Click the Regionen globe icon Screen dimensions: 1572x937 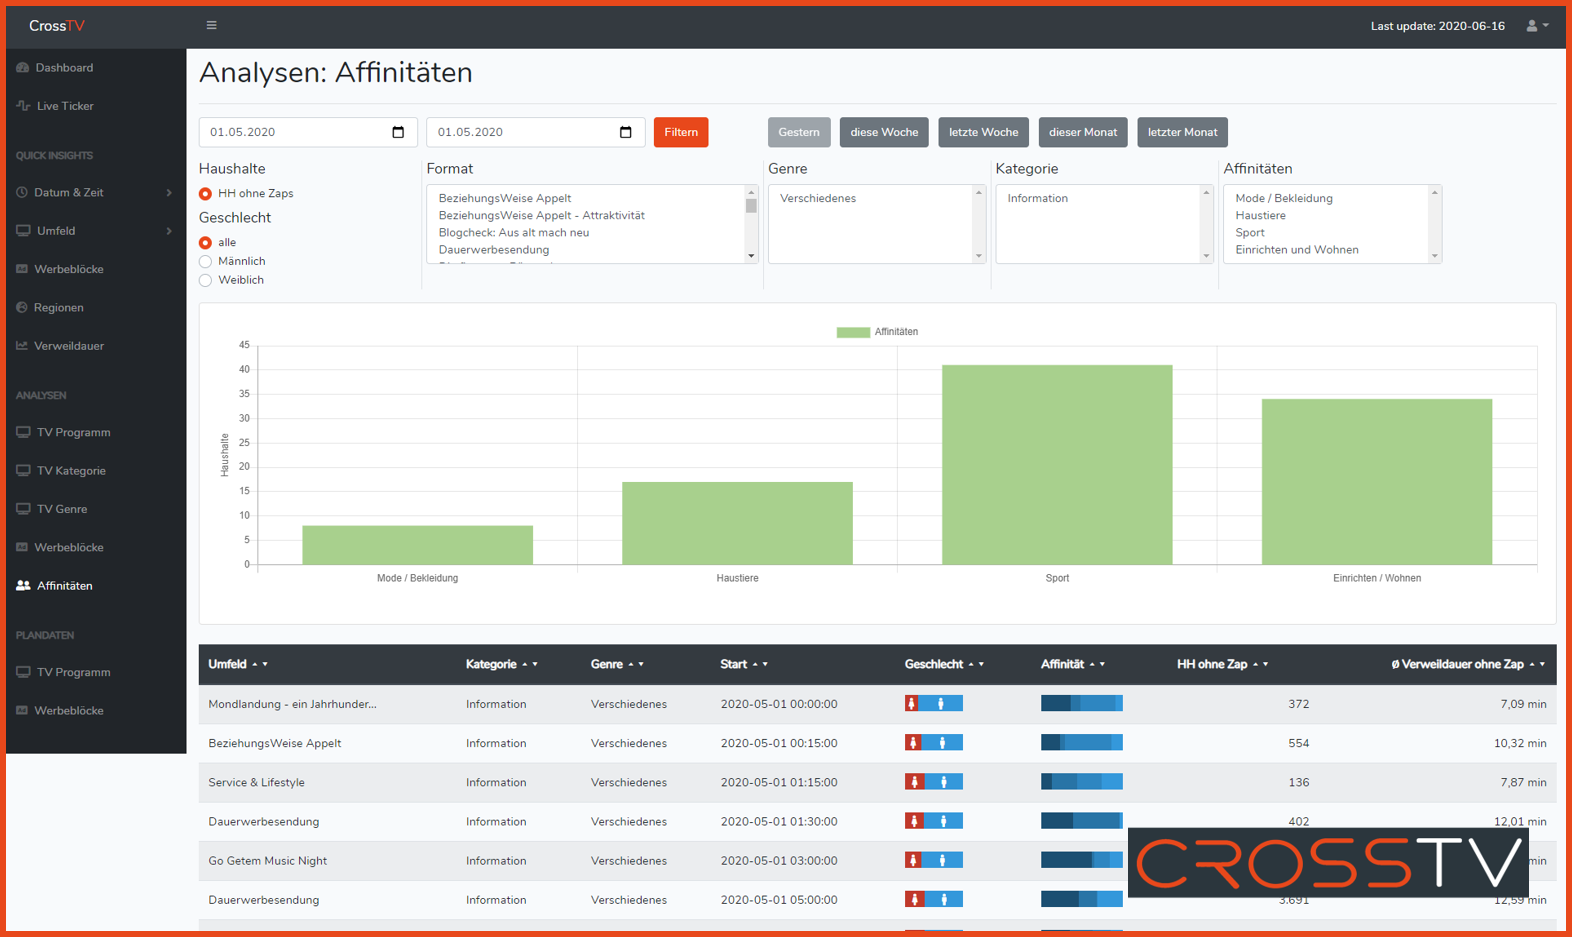(22, 308)
